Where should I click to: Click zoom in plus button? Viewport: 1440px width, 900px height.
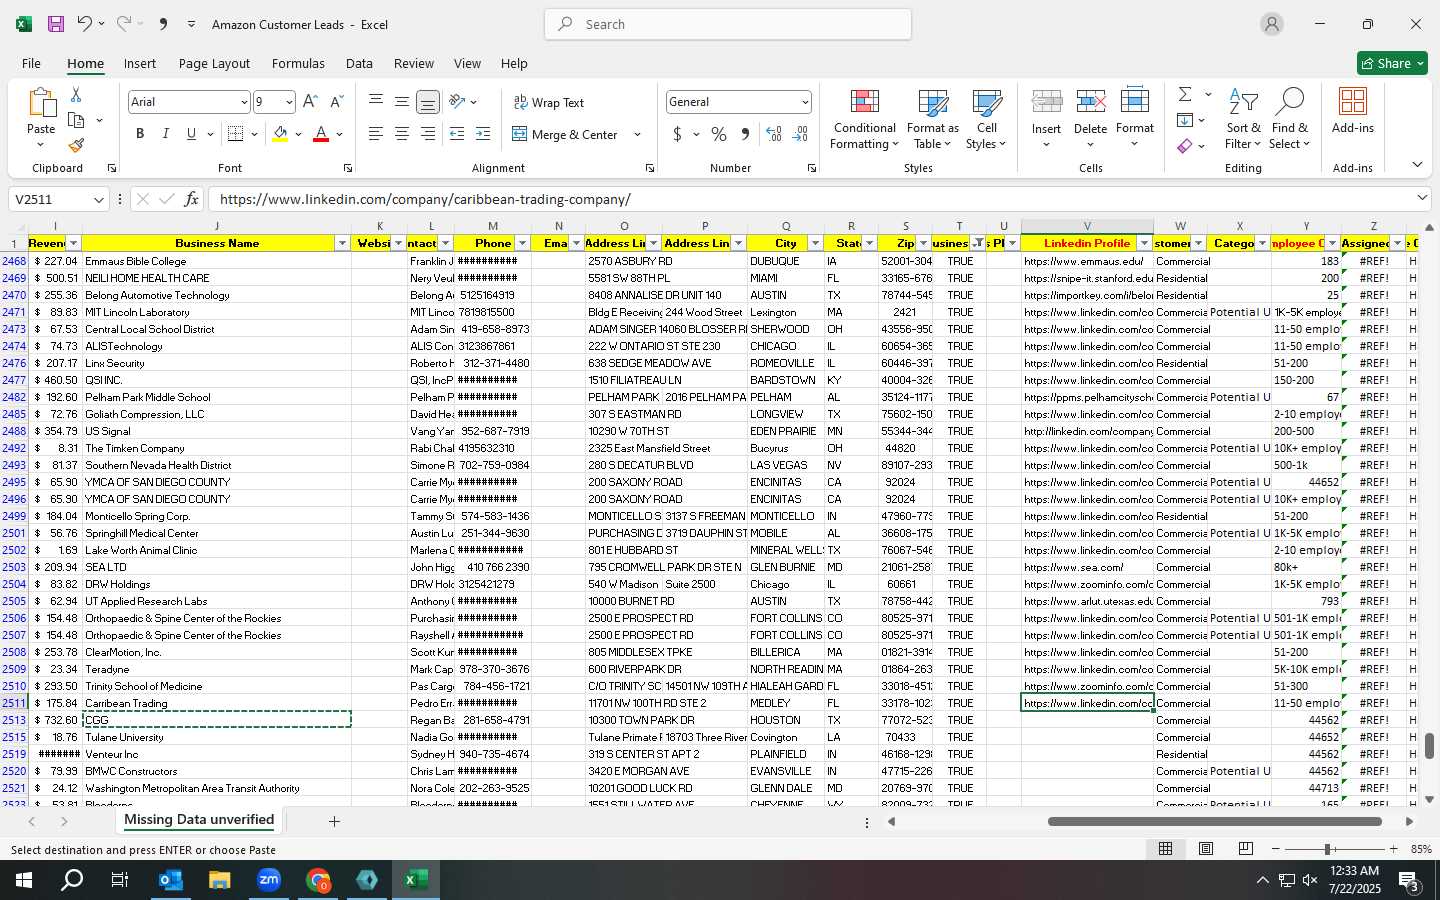click(x=1394, y=849)
